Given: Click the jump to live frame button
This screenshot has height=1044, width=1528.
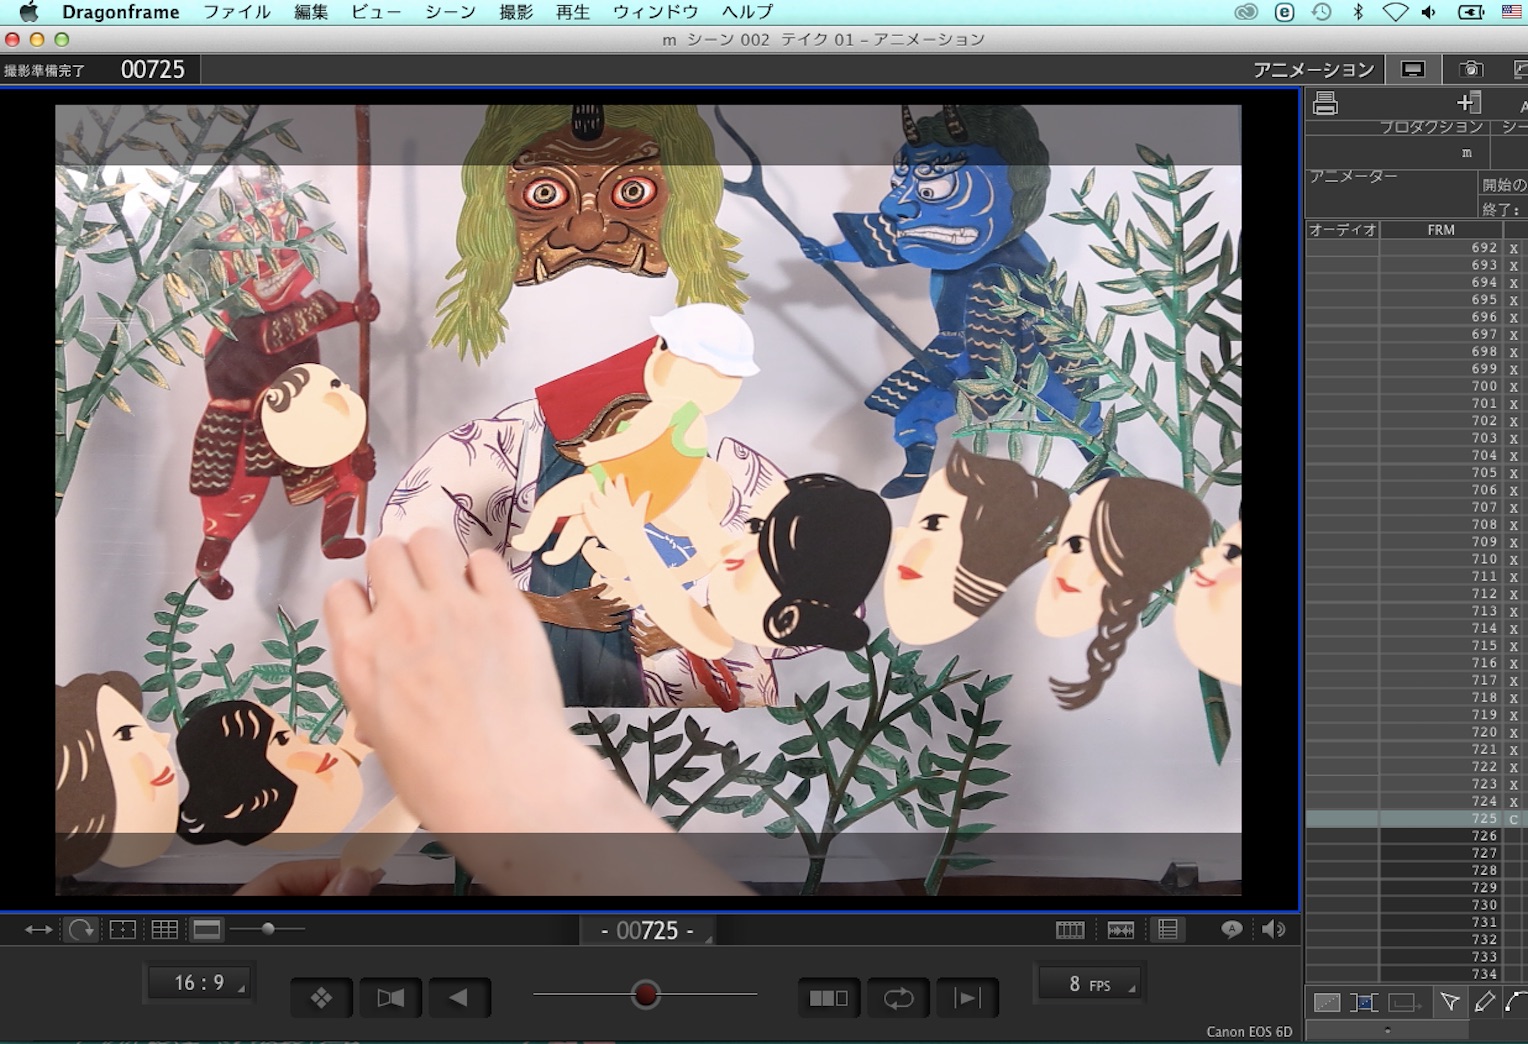Looking at the screenshot, I should pos(967,997).
